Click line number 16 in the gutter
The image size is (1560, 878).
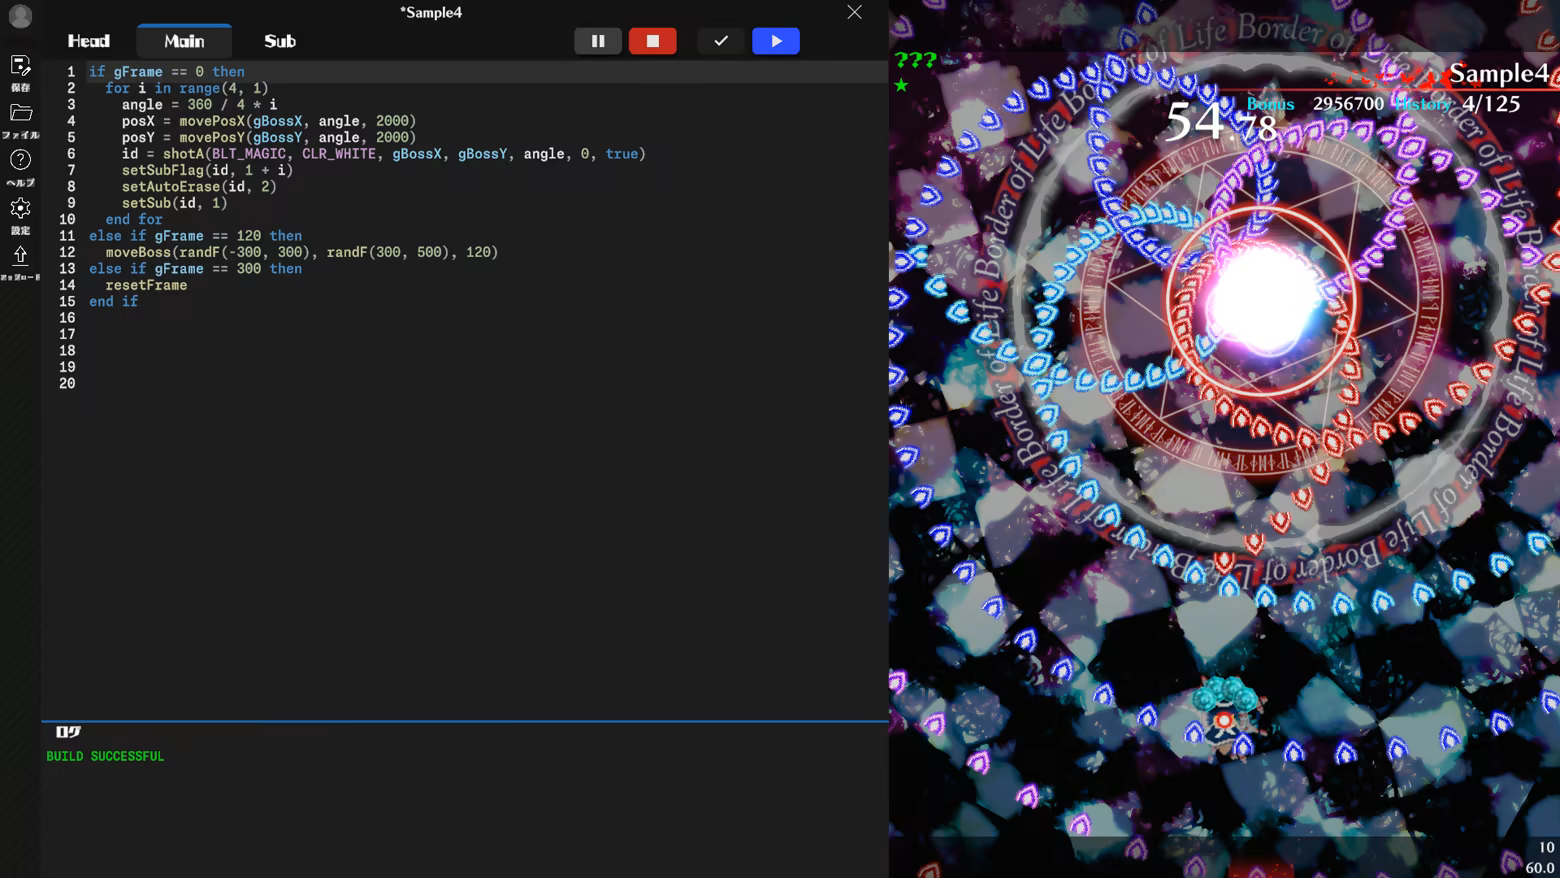[x=67, y=318]
